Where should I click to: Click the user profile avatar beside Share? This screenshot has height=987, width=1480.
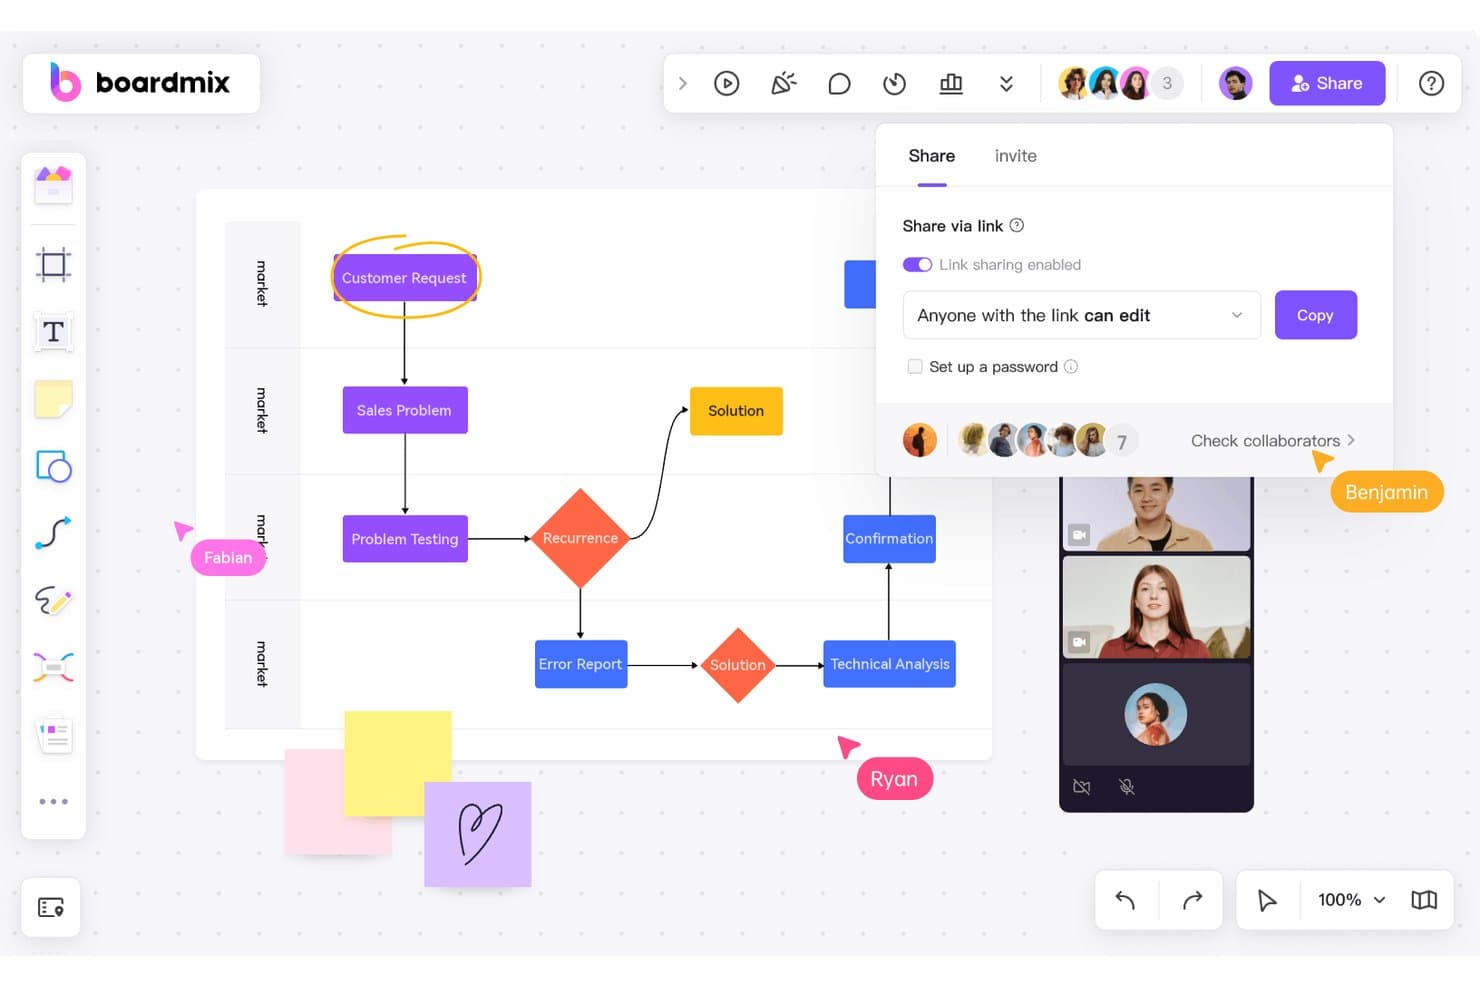point(1236,83)
